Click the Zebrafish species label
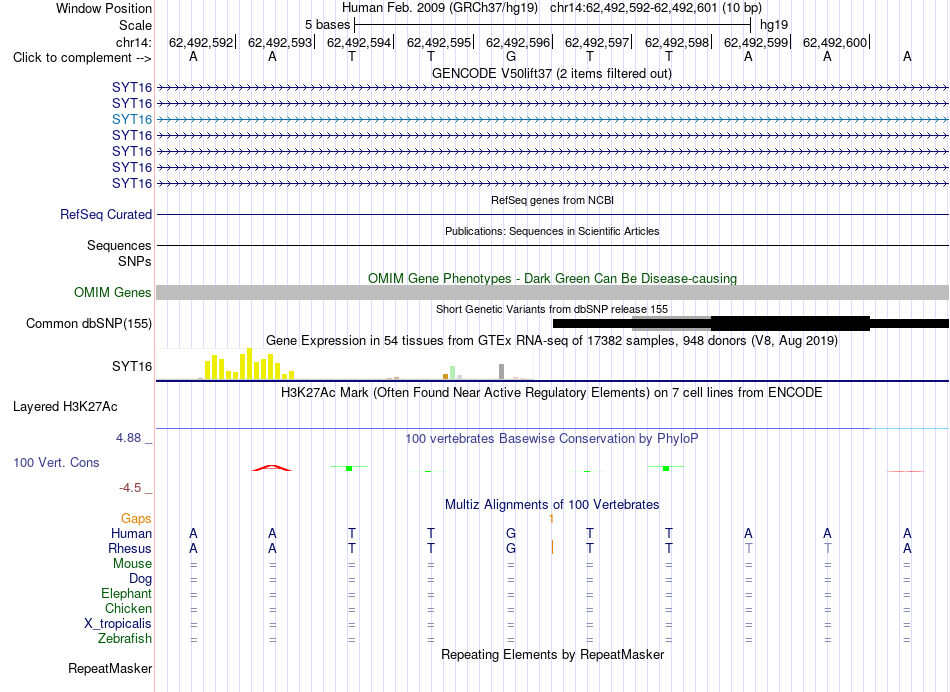950x692 pixels. pyautogui.click(x=125, y=638)
